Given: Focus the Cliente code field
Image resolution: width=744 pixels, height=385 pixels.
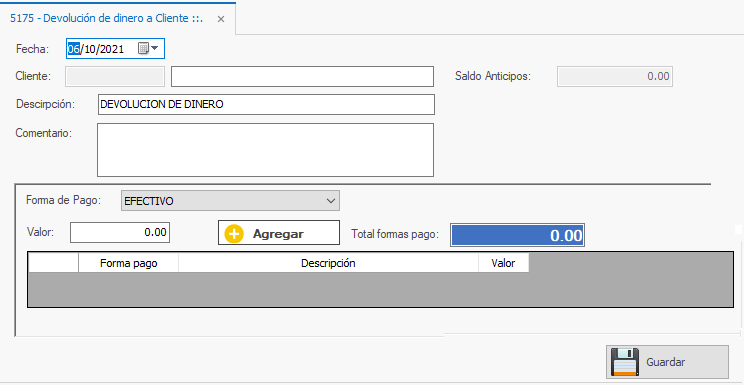Looking at the screenshot, I should [115, 76].
